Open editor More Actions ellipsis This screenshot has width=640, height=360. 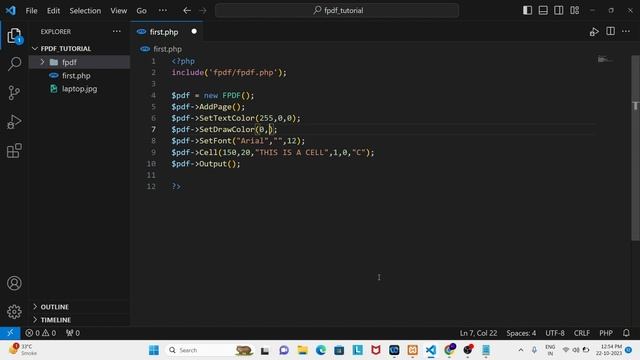626,31
